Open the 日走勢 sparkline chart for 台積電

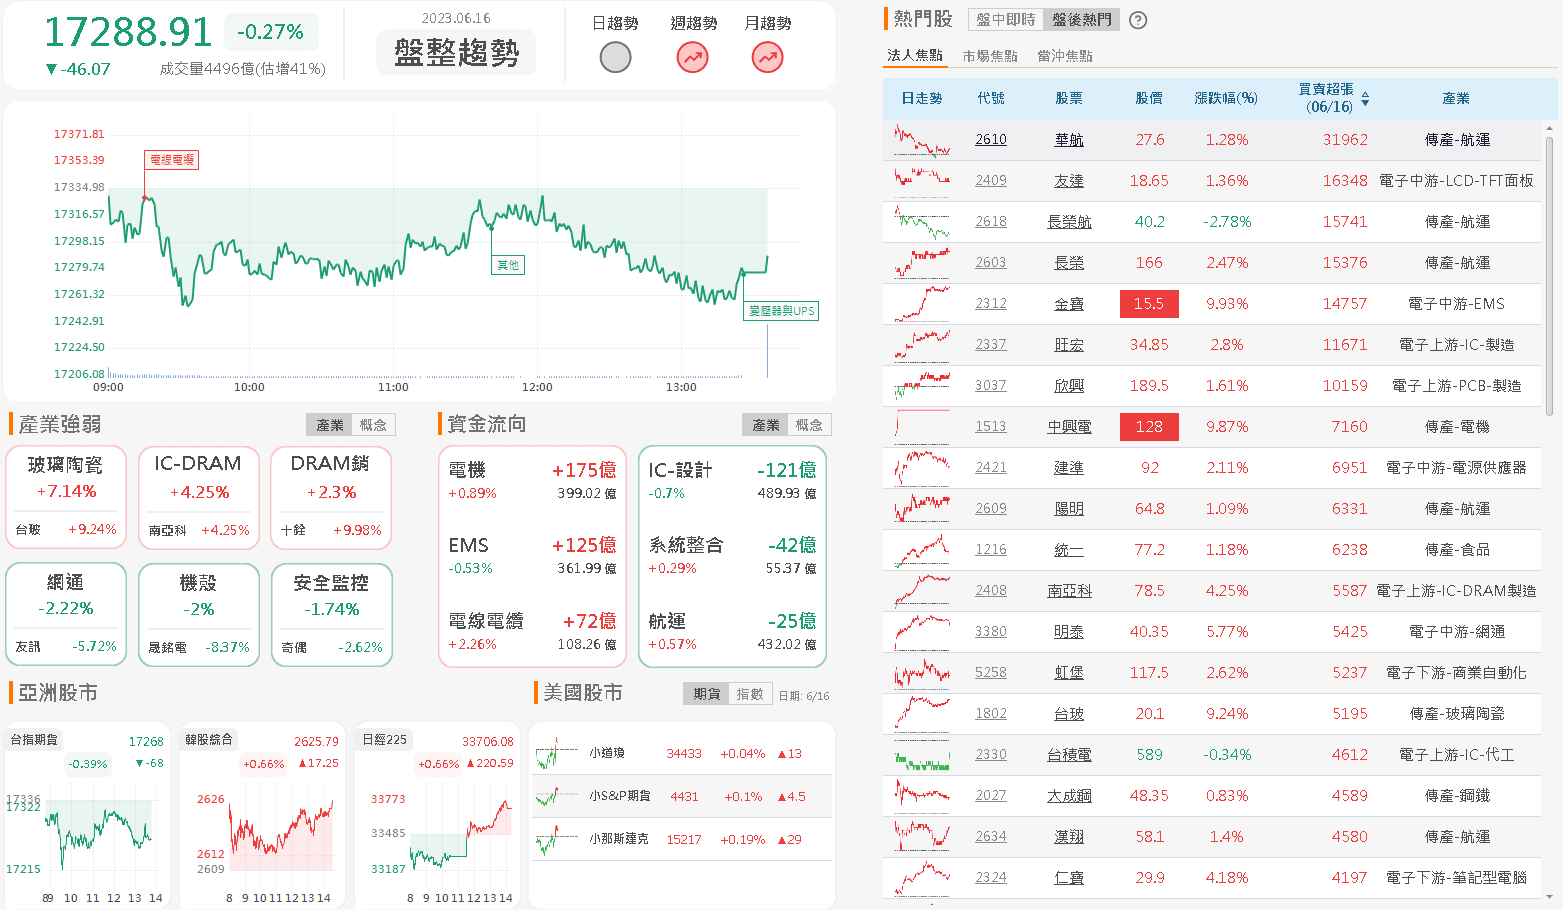(x=922, y=755)
